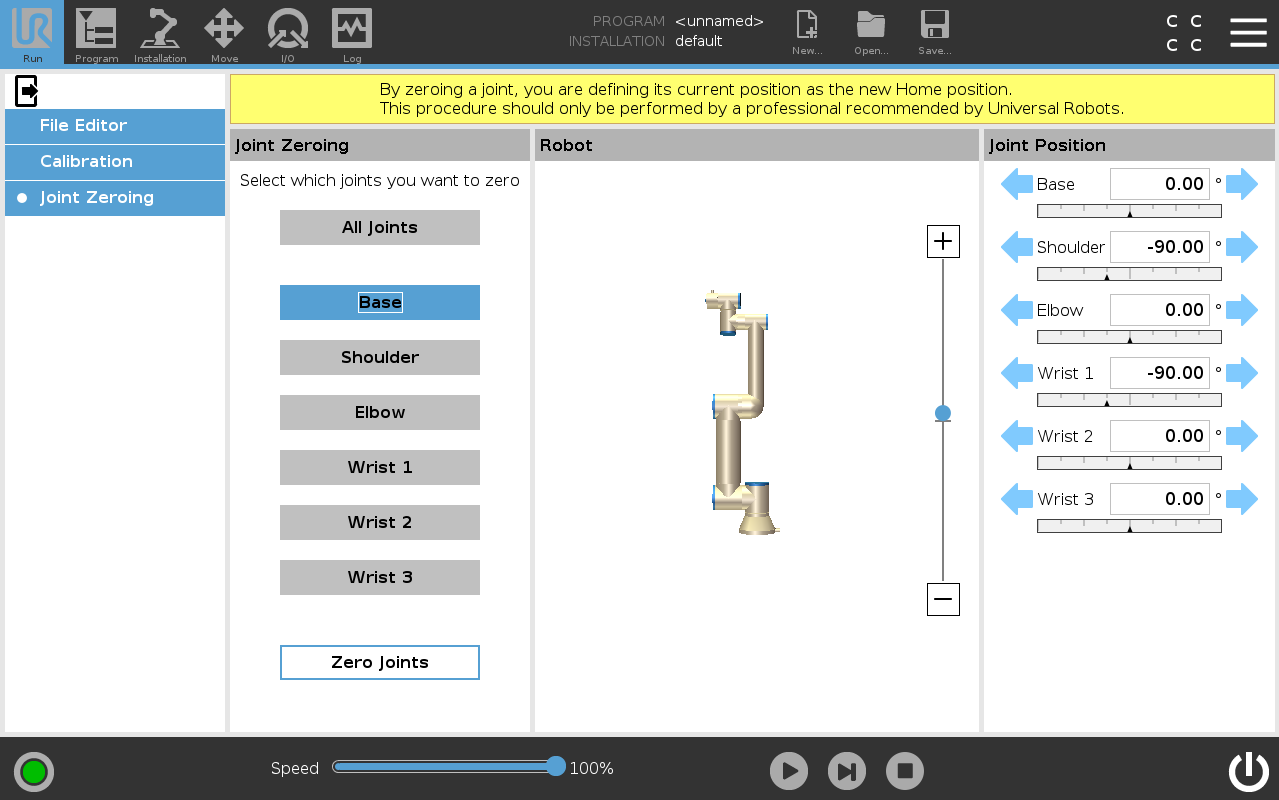The height and width of the screenshot is (800, 1279).
Task: Select Calibration in the sidebar
Action: click(x=86, y=162)
